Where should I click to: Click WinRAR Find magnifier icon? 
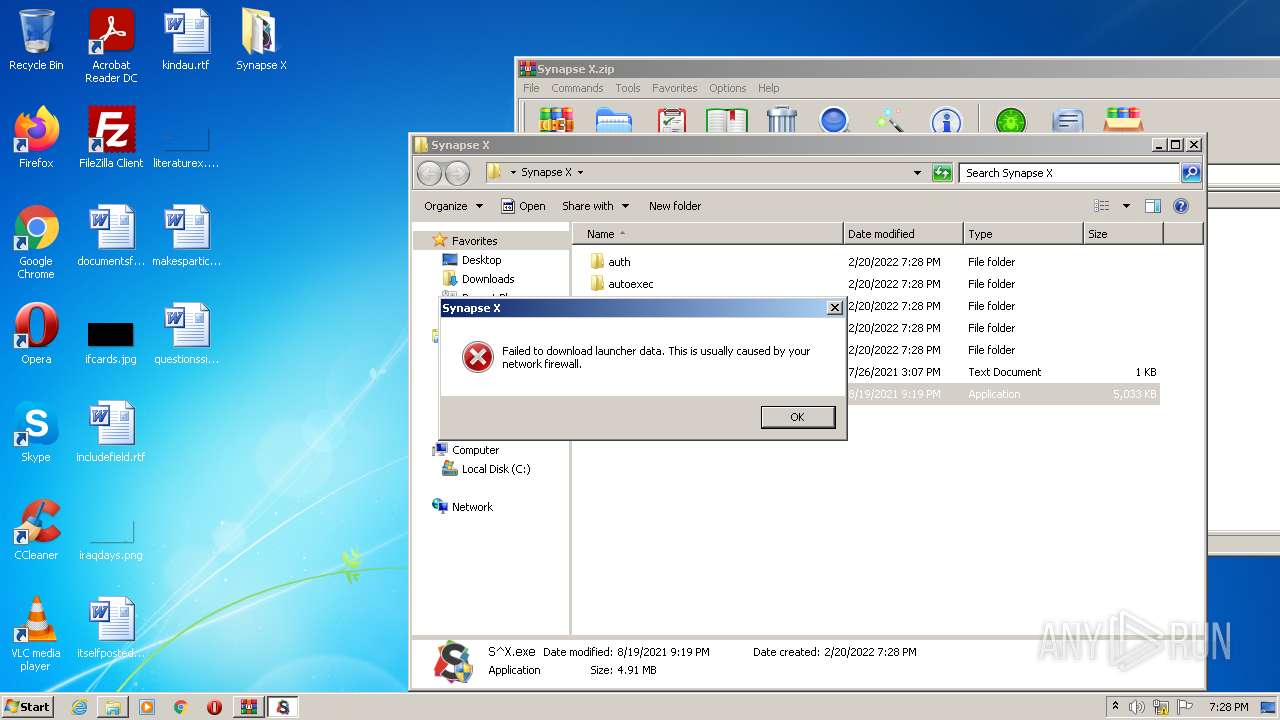(834, 120)
